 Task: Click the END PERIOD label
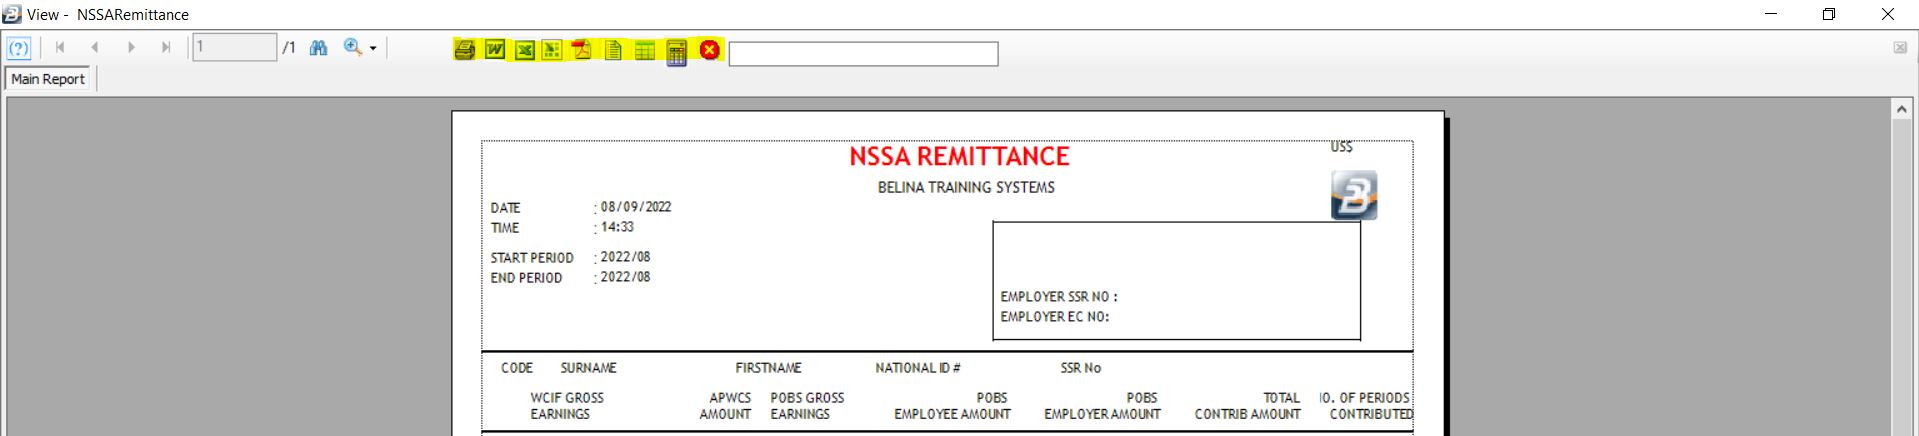tap(526, 278)
